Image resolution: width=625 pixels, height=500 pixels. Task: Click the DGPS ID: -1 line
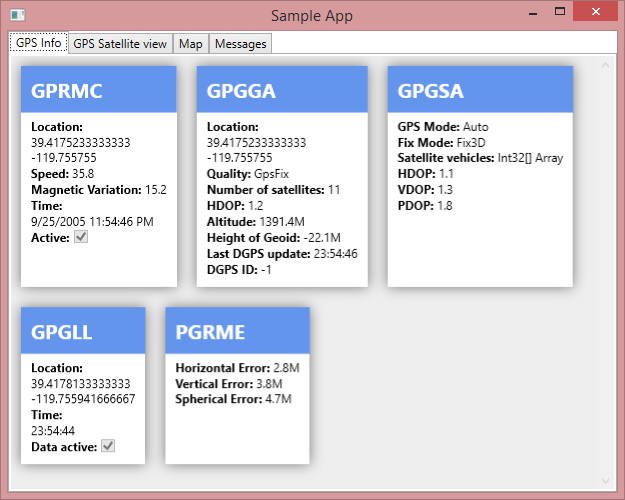pos(239,270)
